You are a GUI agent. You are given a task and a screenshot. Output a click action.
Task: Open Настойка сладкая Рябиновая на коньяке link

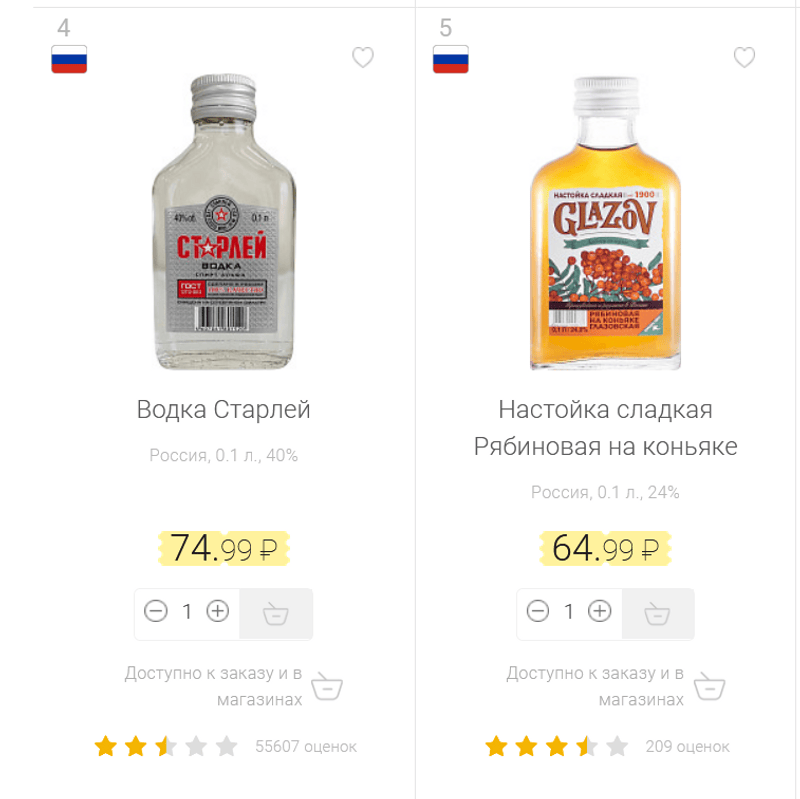coord(605,428)
